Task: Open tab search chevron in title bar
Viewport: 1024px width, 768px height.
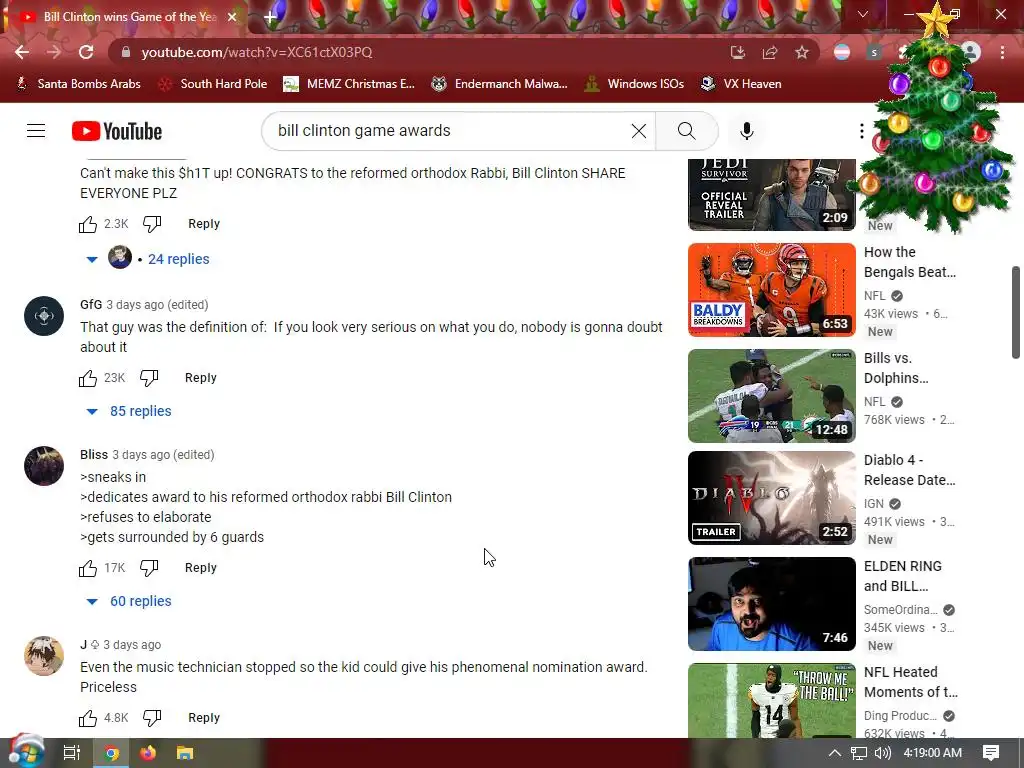Action: (863, 14)
